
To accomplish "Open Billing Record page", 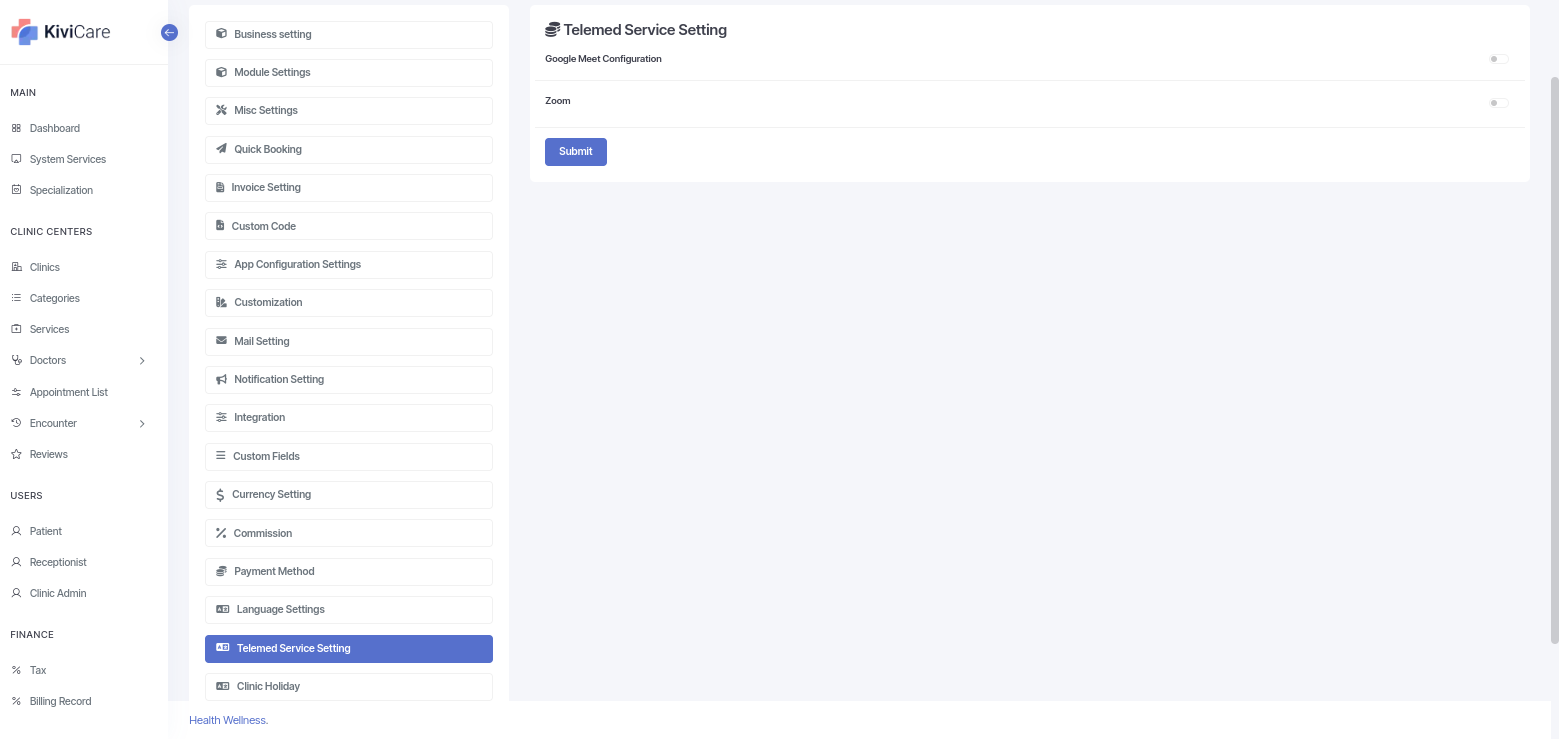I will [x=61, y=701].
